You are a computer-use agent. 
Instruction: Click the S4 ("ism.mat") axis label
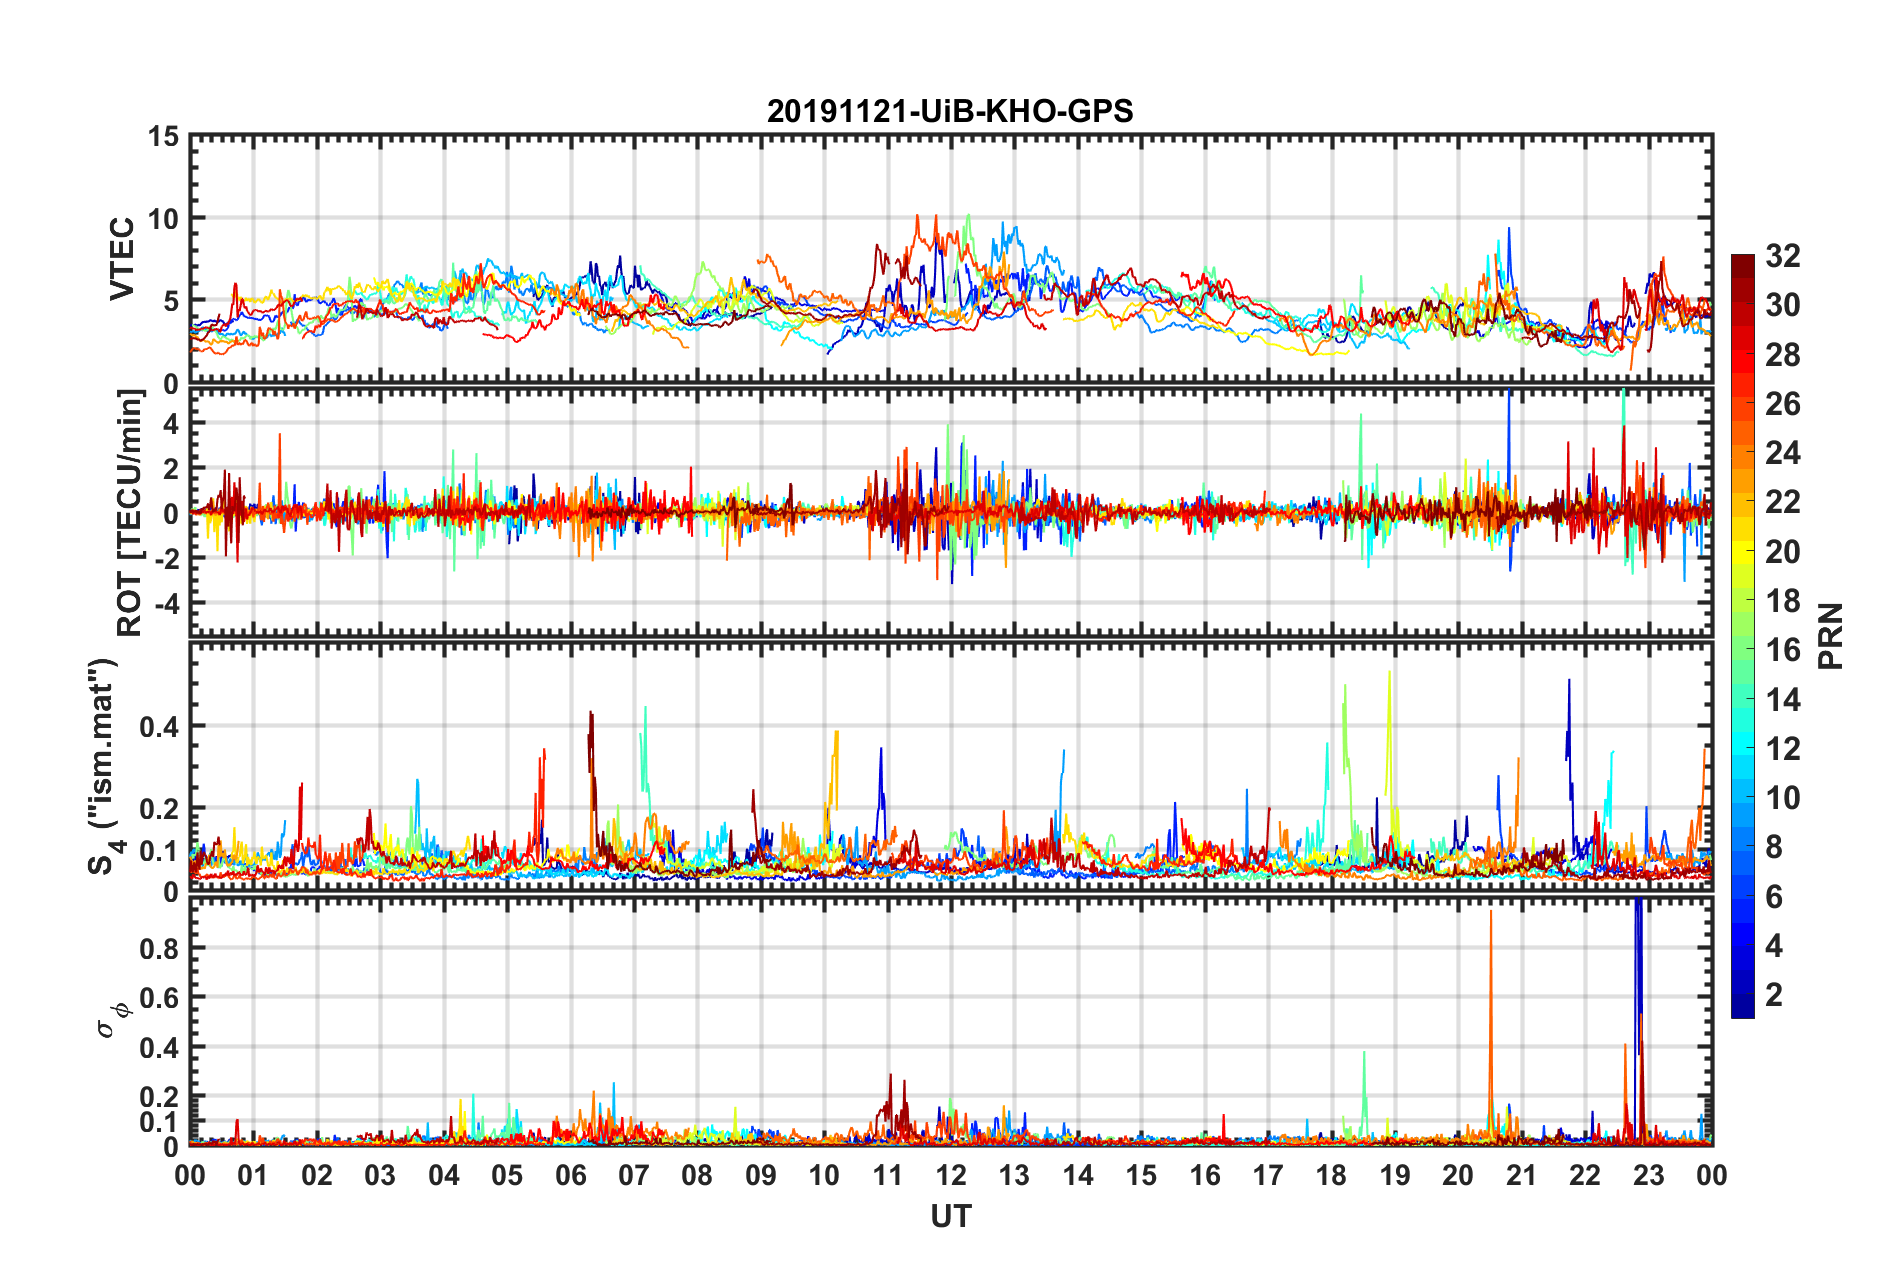point(104,766)
